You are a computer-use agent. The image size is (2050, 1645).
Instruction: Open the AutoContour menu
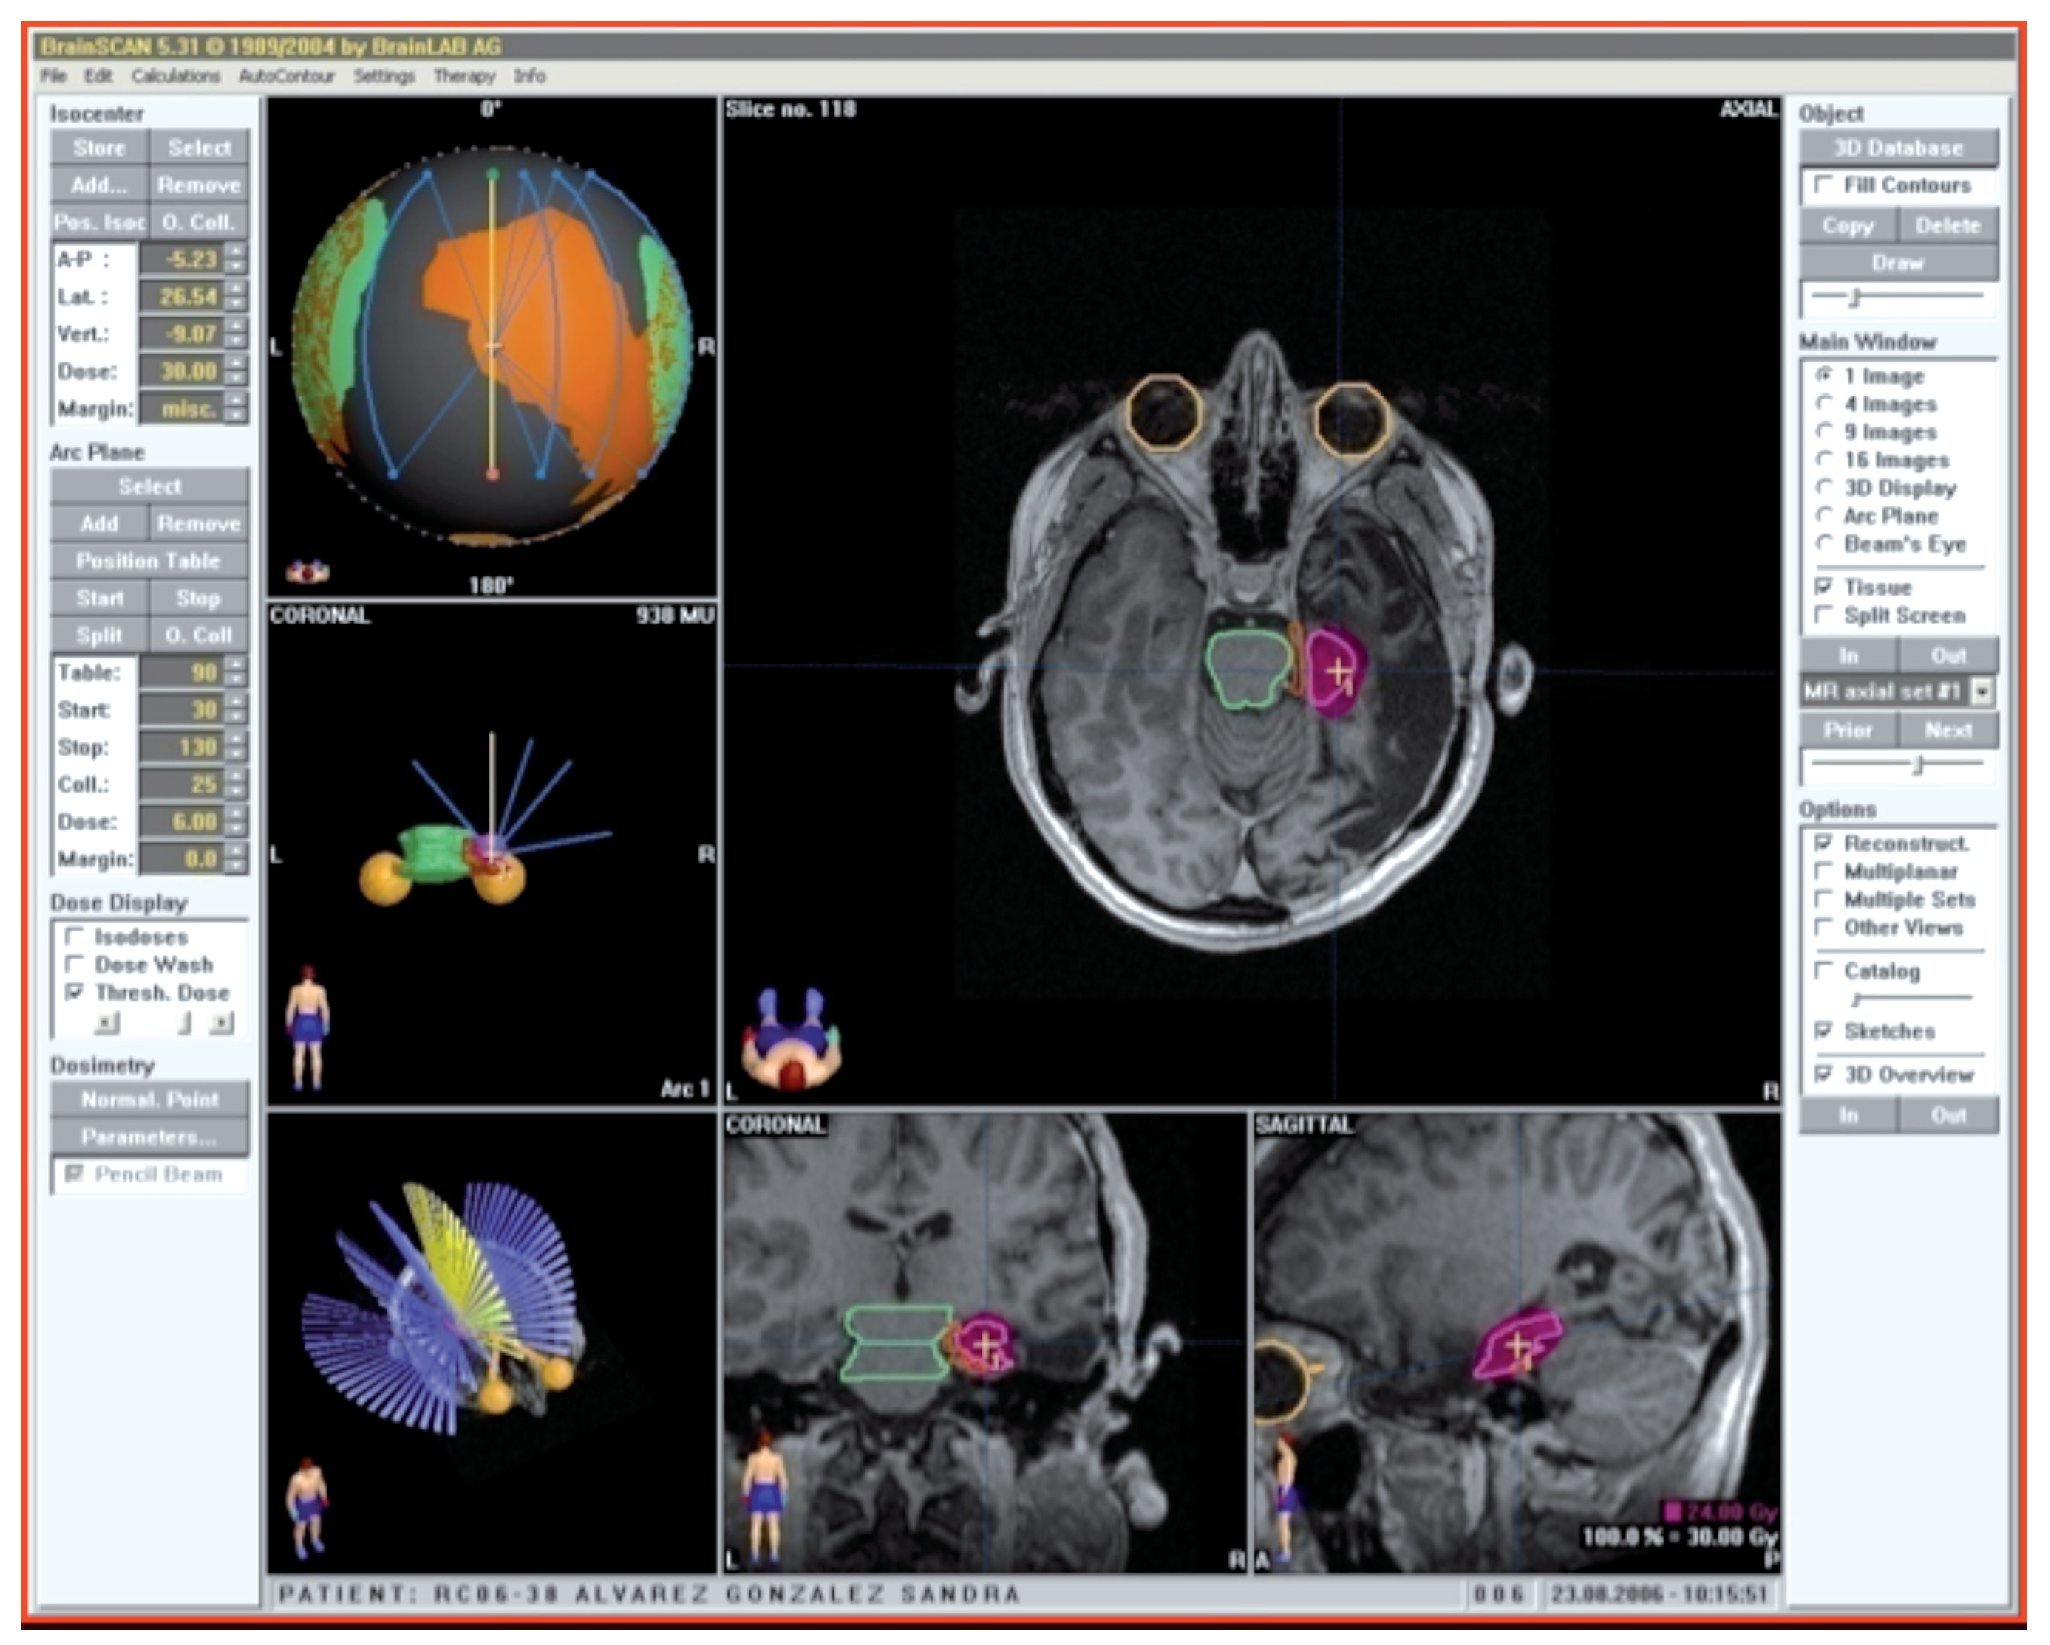pos(286,76)
